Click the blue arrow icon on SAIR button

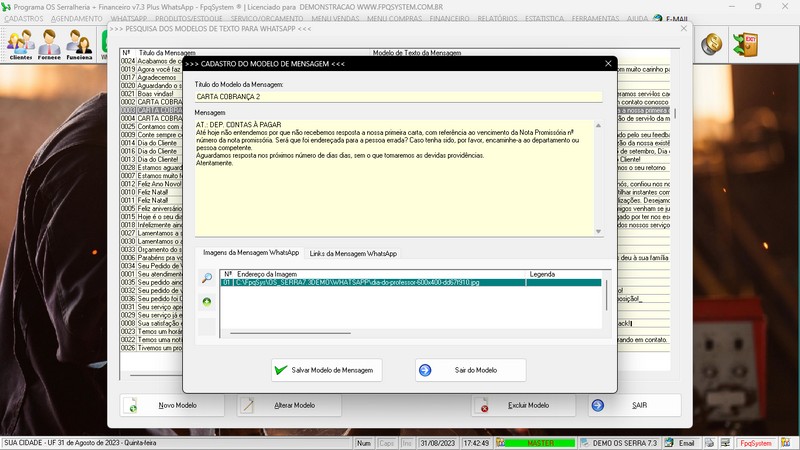(597, 405)
